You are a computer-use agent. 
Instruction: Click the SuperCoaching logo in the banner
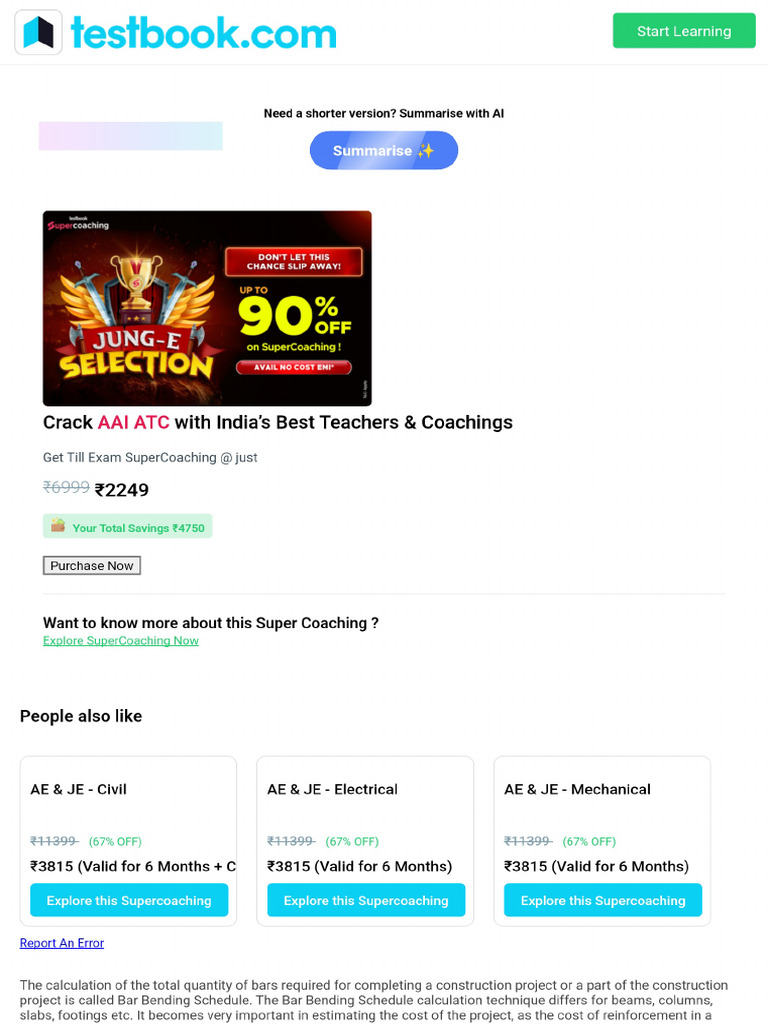tap(77, 224)
